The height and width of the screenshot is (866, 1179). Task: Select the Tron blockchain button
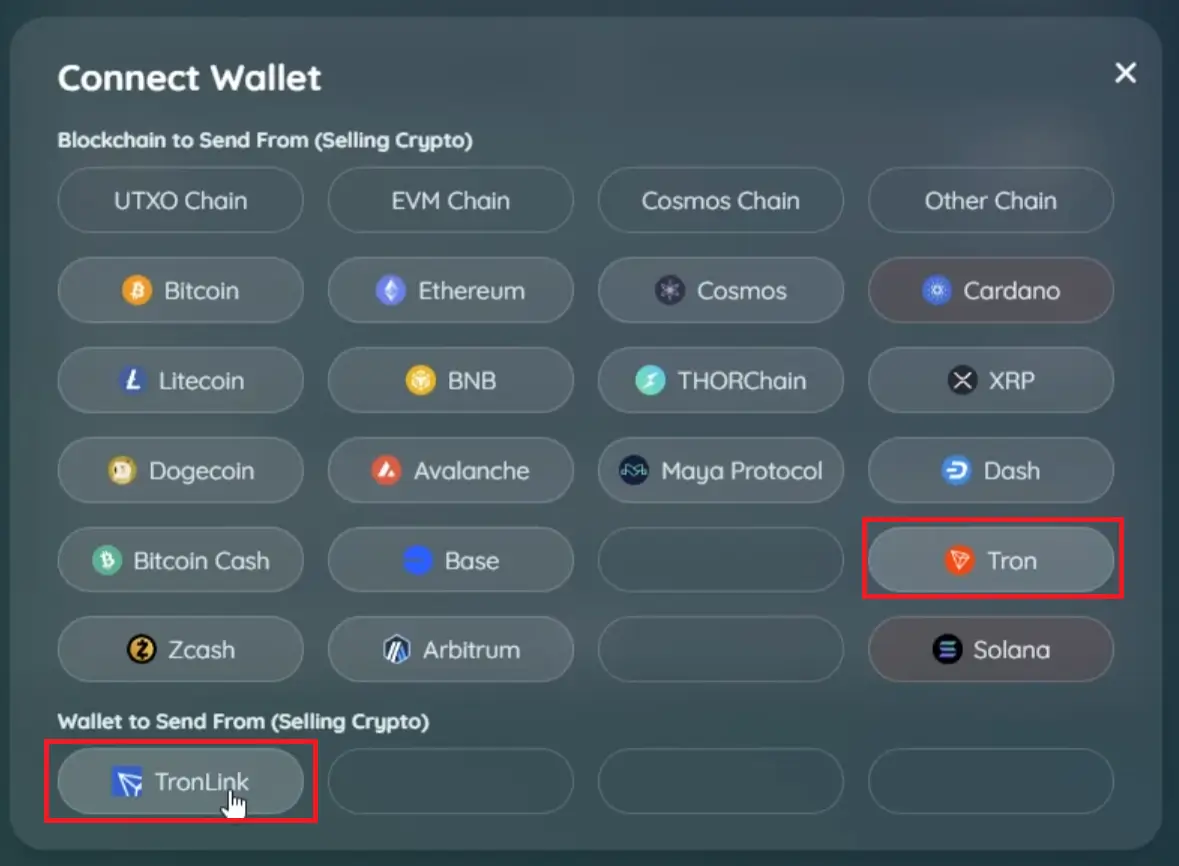pos(991,561)
